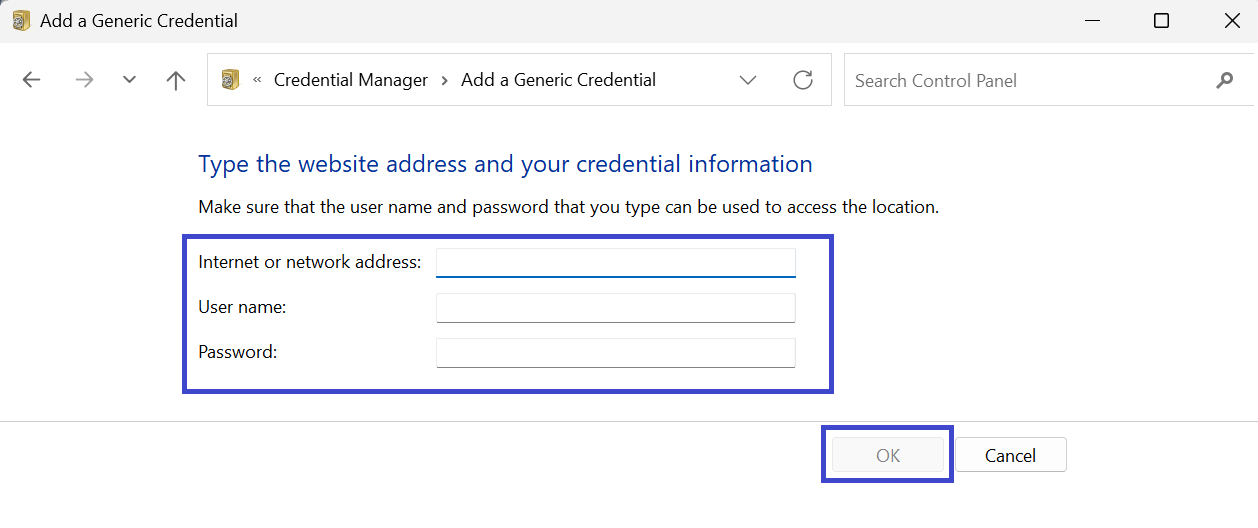Focus the Internet or network address field
Image resolution: width=1258 pixels, height=528 pixels.
615,262
